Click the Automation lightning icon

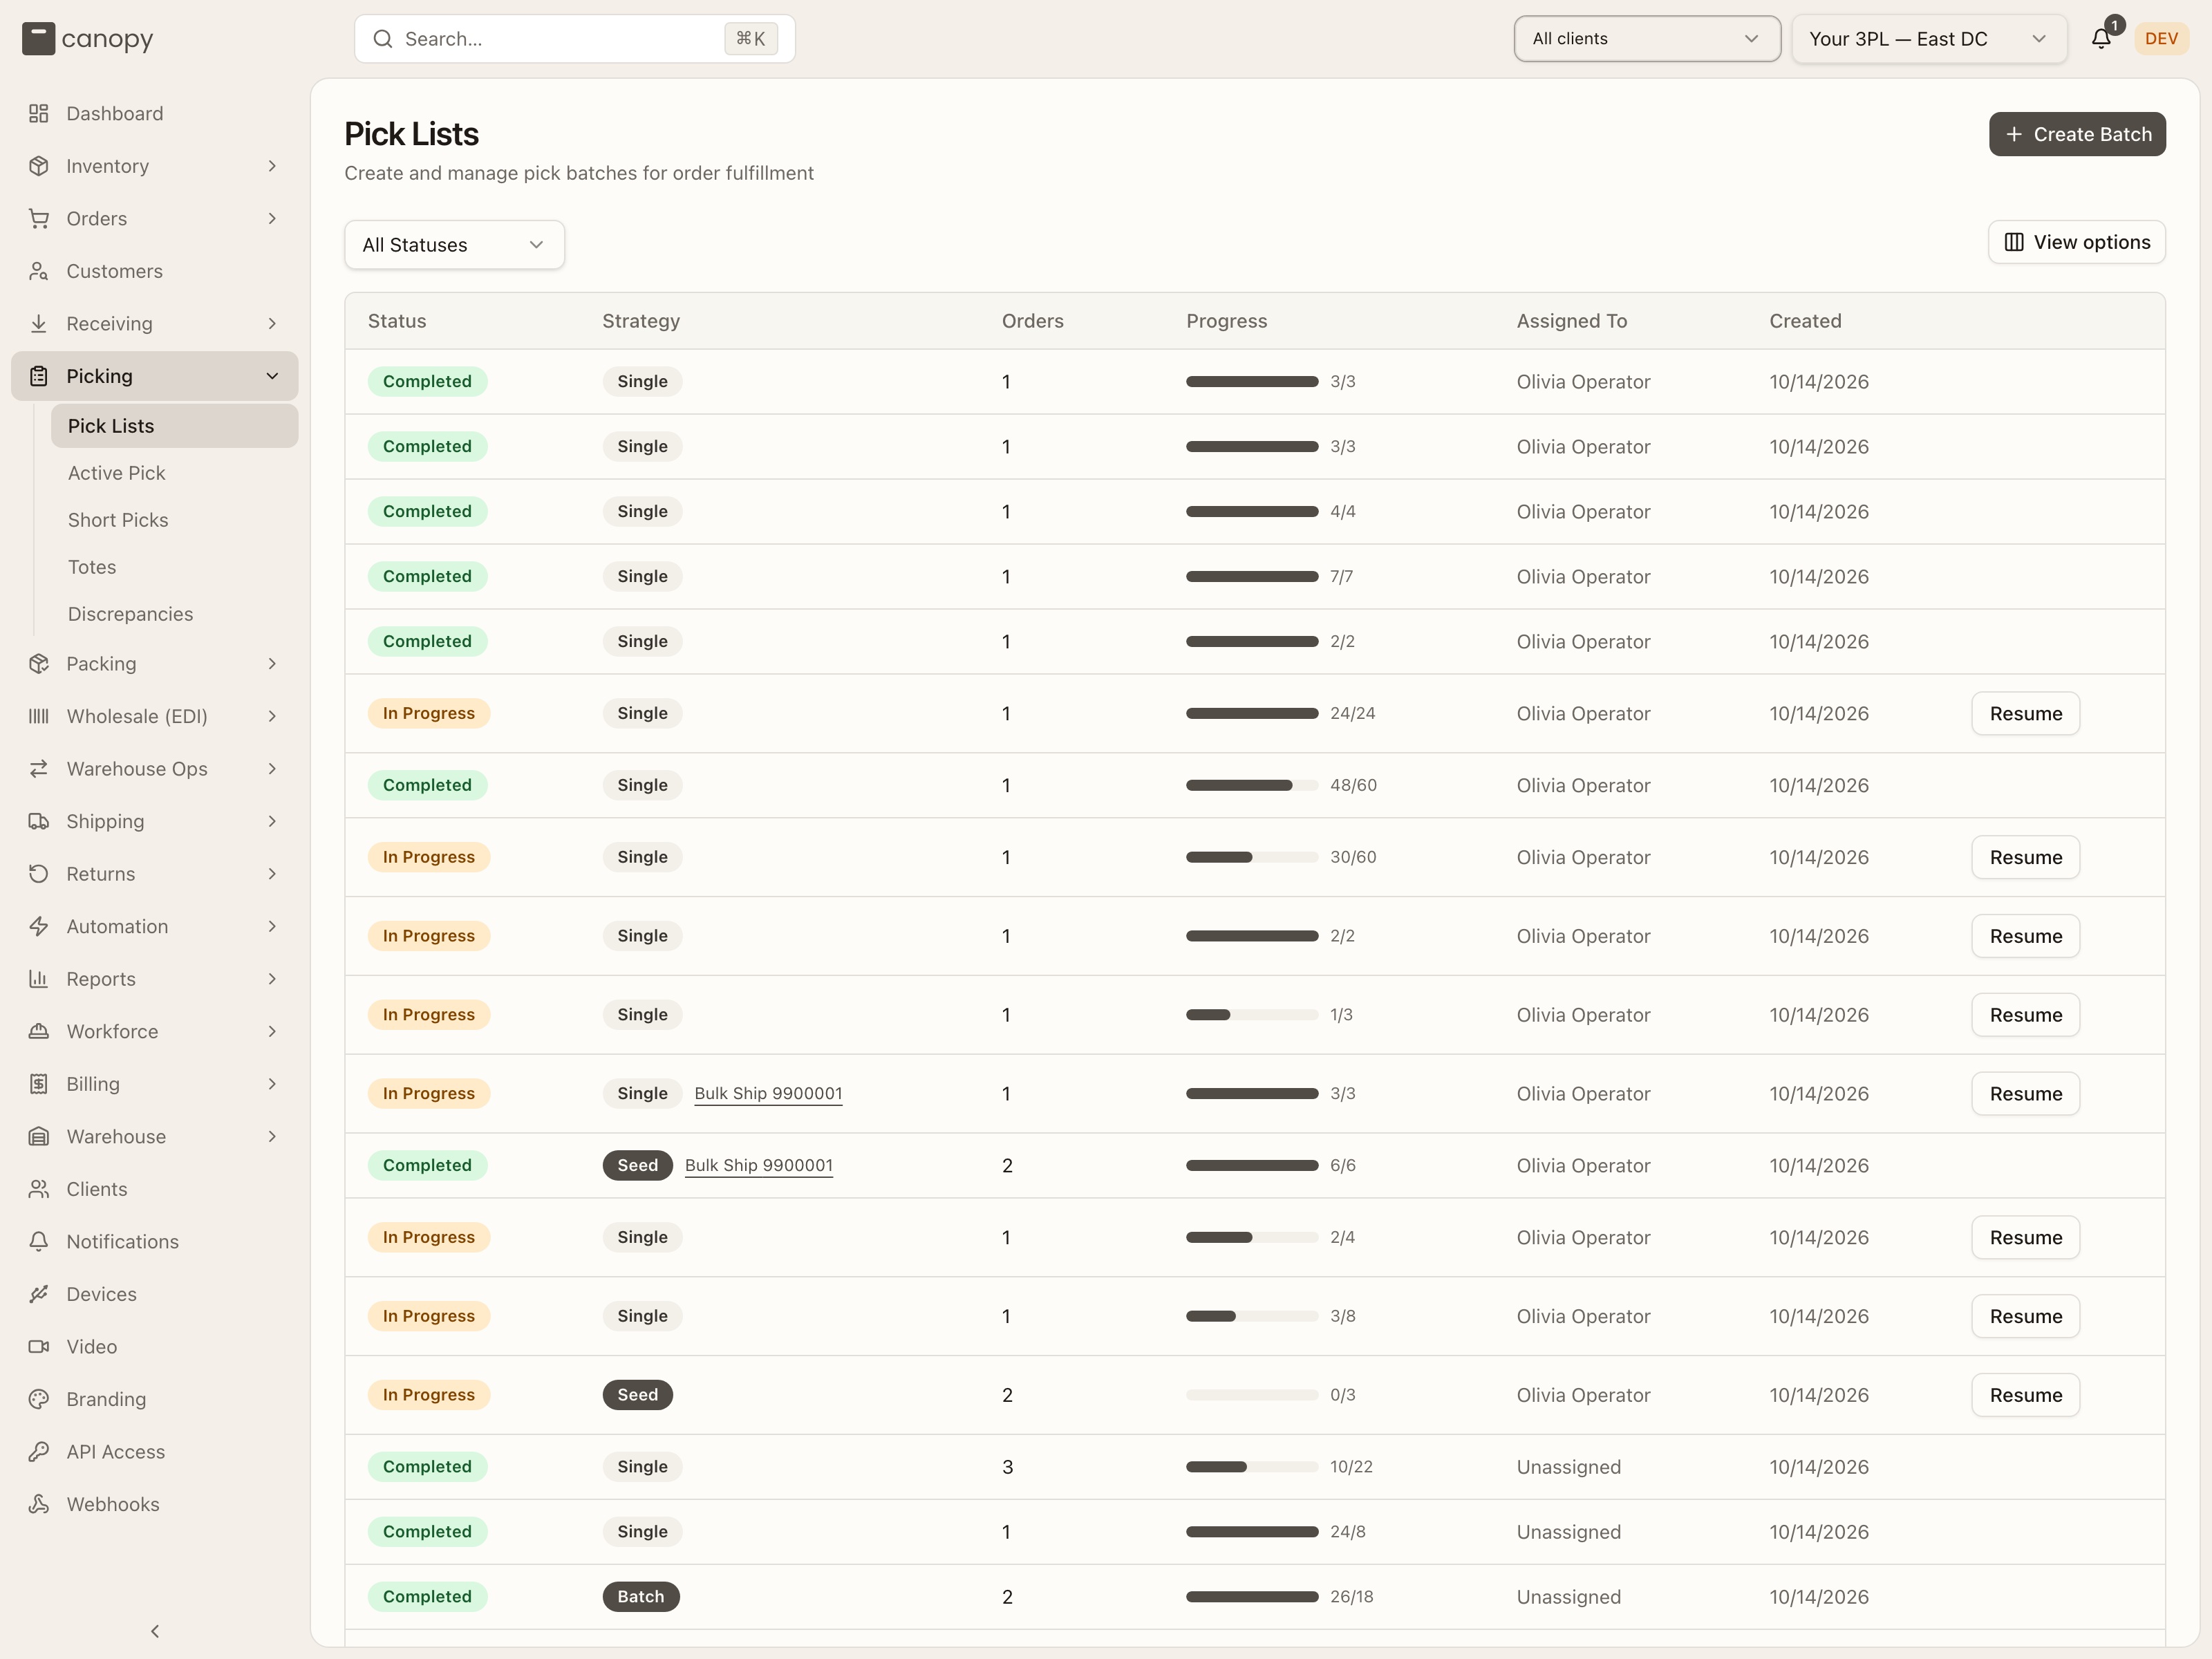(x=39, y=926)
